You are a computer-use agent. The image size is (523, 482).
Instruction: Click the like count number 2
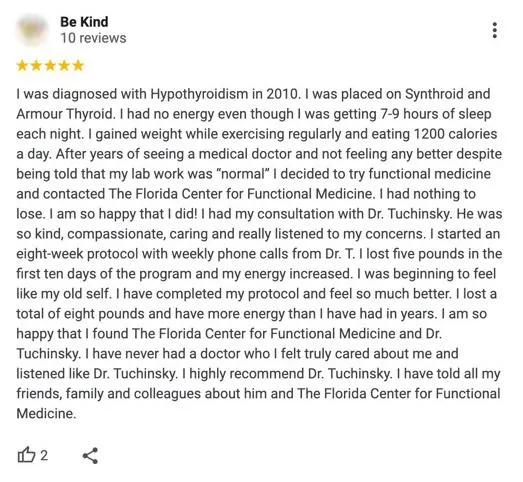pyautogui.click(x=44, y=455)
